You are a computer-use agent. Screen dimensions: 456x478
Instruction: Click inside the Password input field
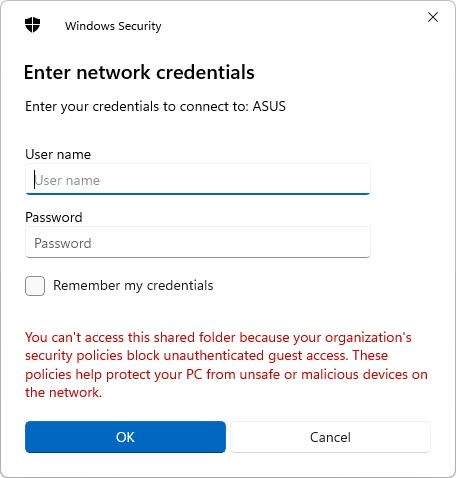pos(198,242)
